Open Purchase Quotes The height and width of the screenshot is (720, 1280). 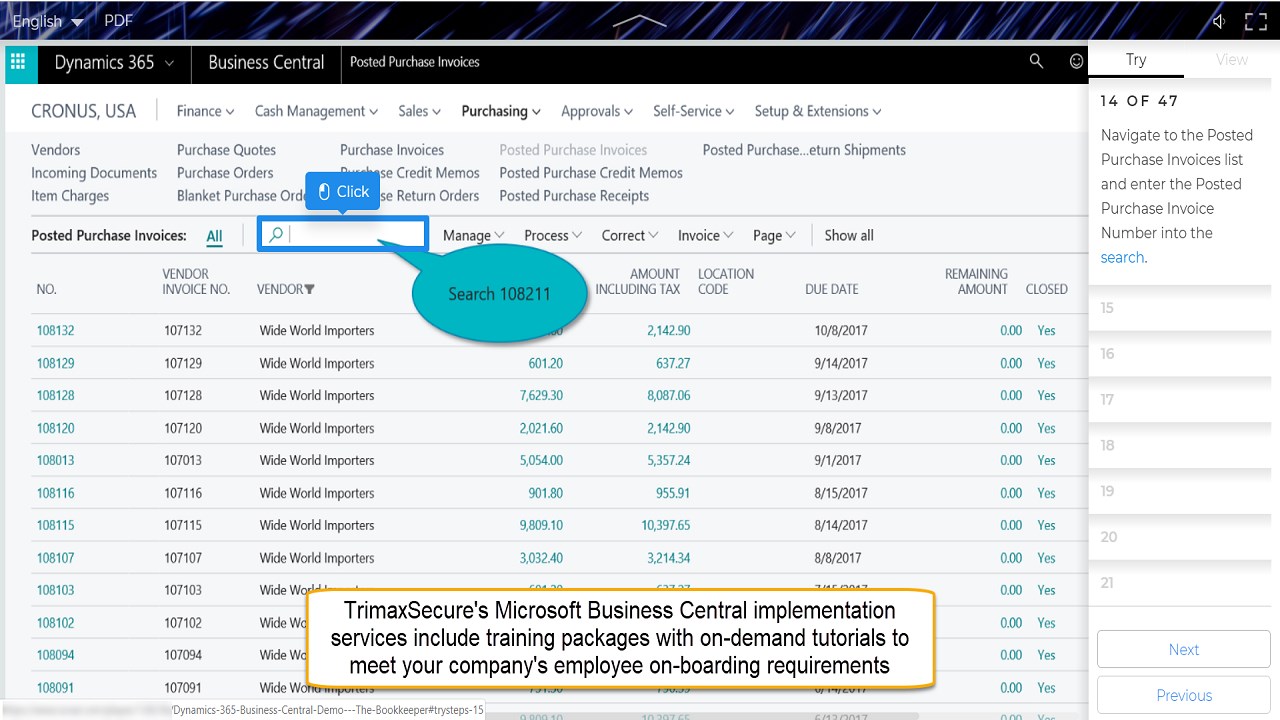click(x=226, y=150)
